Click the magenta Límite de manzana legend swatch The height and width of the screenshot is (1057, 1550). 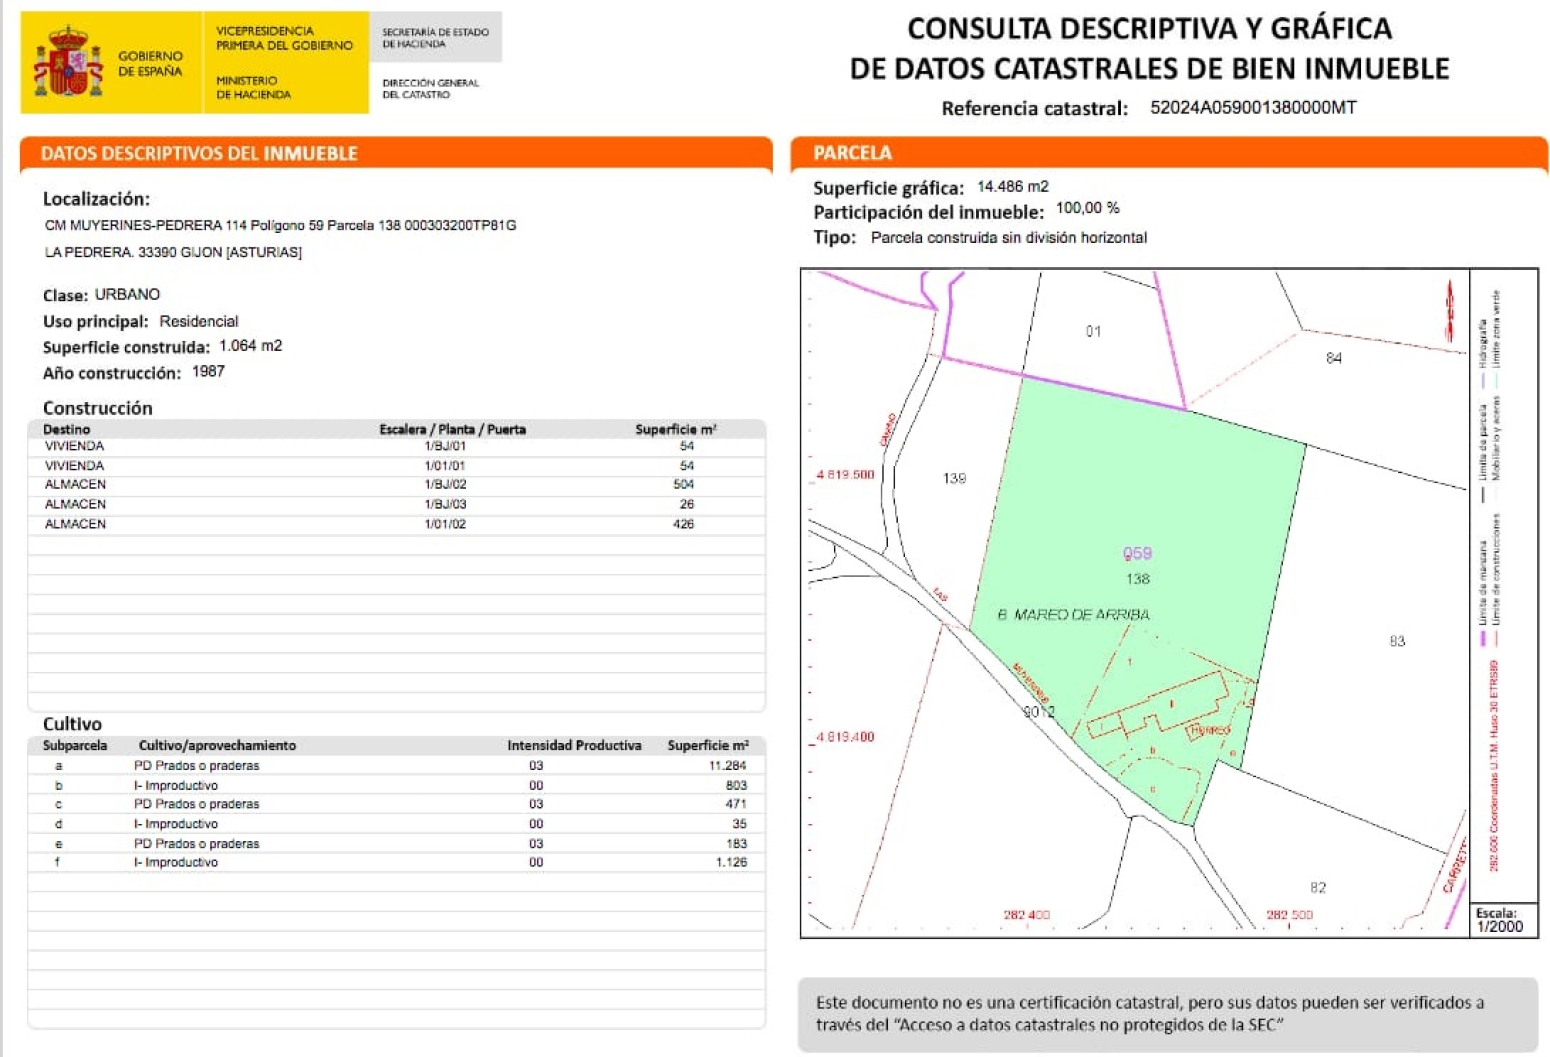(x=1483, y=637)
